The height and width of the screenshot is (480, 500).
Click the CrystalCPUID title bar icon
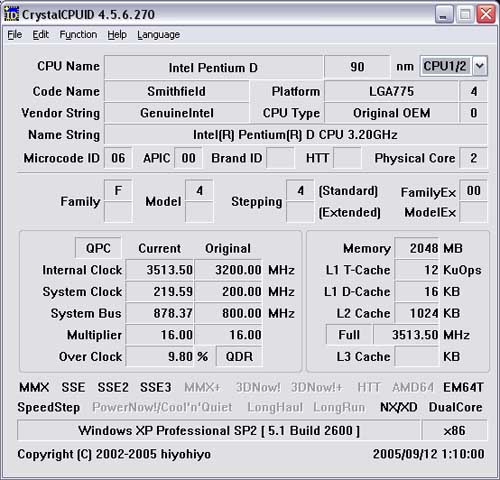click(11, 14)
